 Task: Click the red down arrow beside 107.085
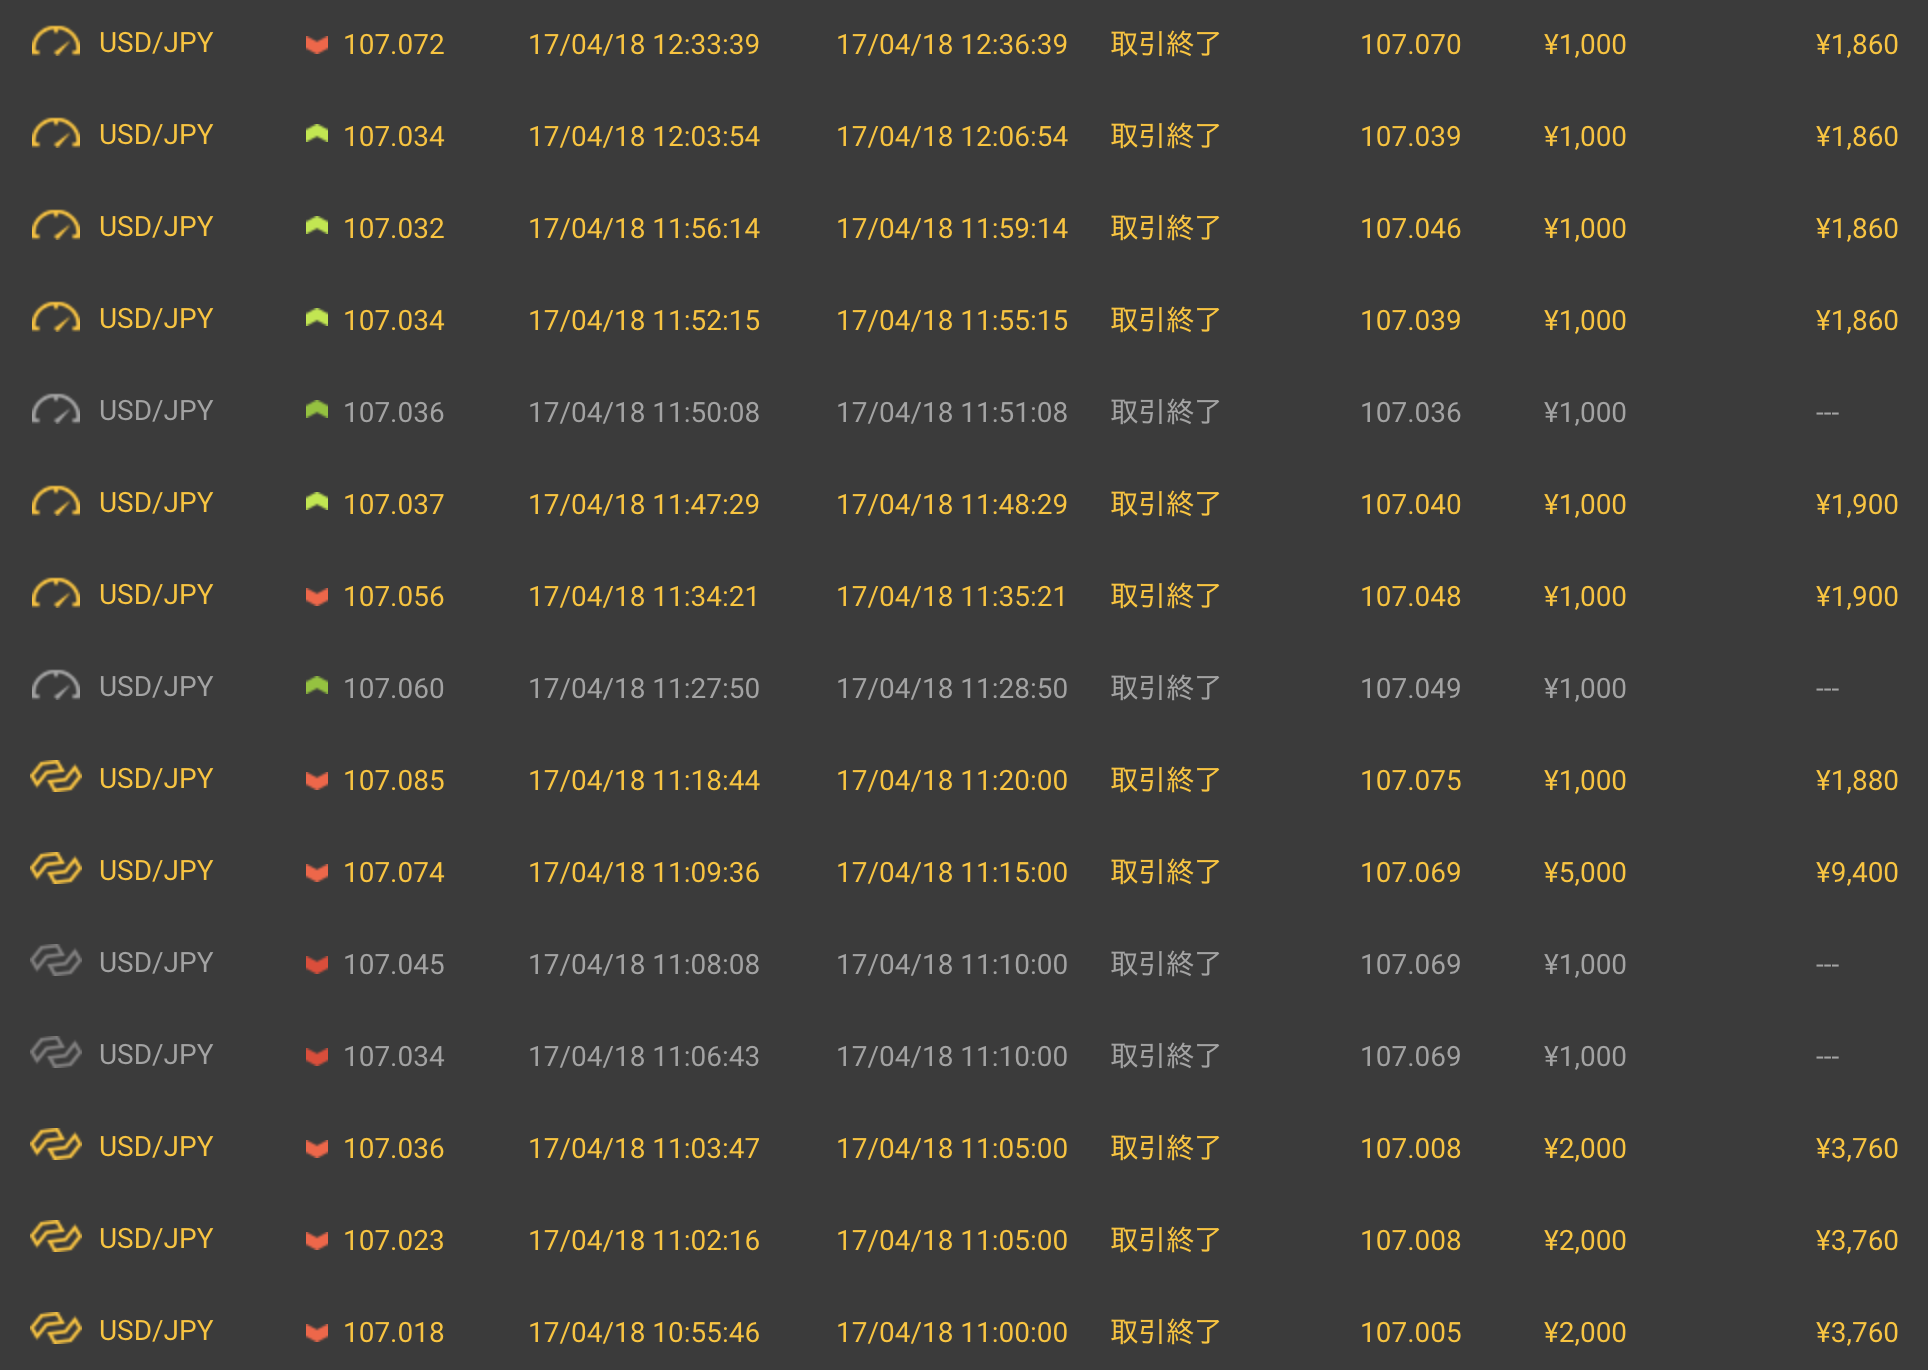[x=317, y=780]
